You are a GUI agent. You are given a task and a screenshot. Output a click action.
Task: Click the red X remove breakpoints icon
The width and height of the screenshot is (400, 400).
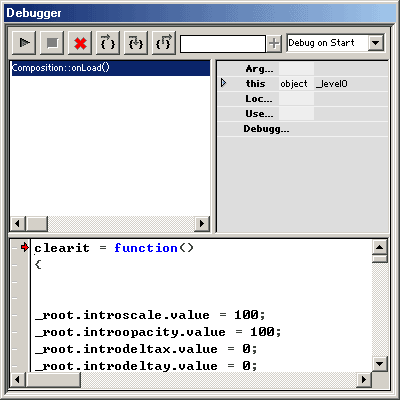coord(80,43)
